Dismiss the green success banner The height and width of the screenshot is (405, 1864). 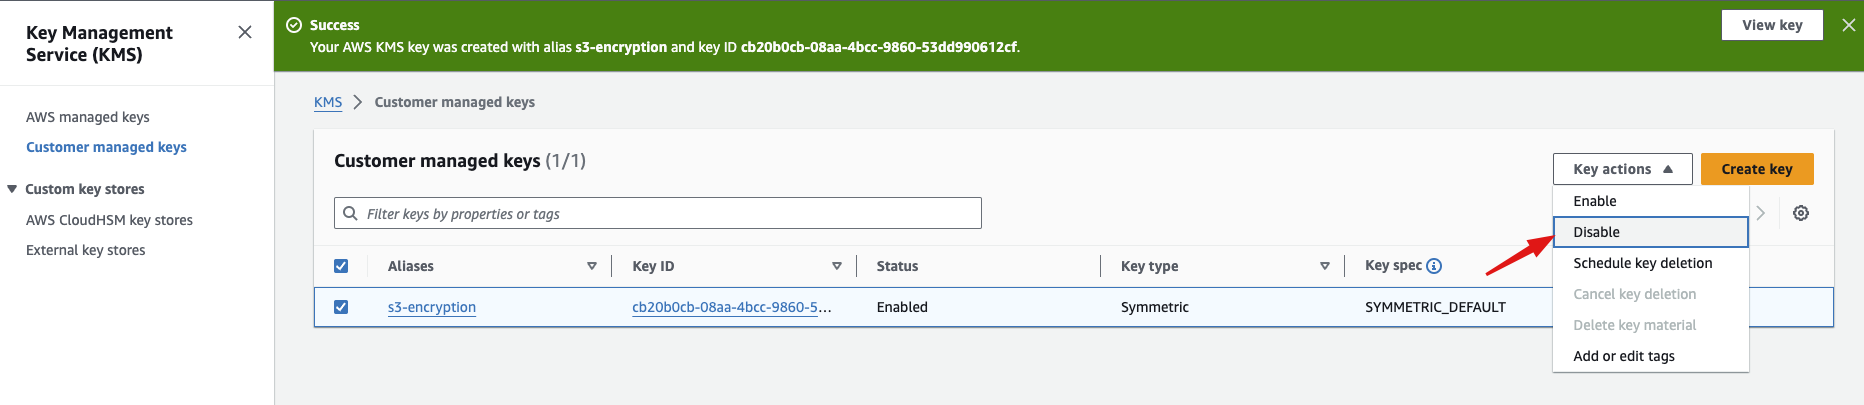pos(1848,25)
